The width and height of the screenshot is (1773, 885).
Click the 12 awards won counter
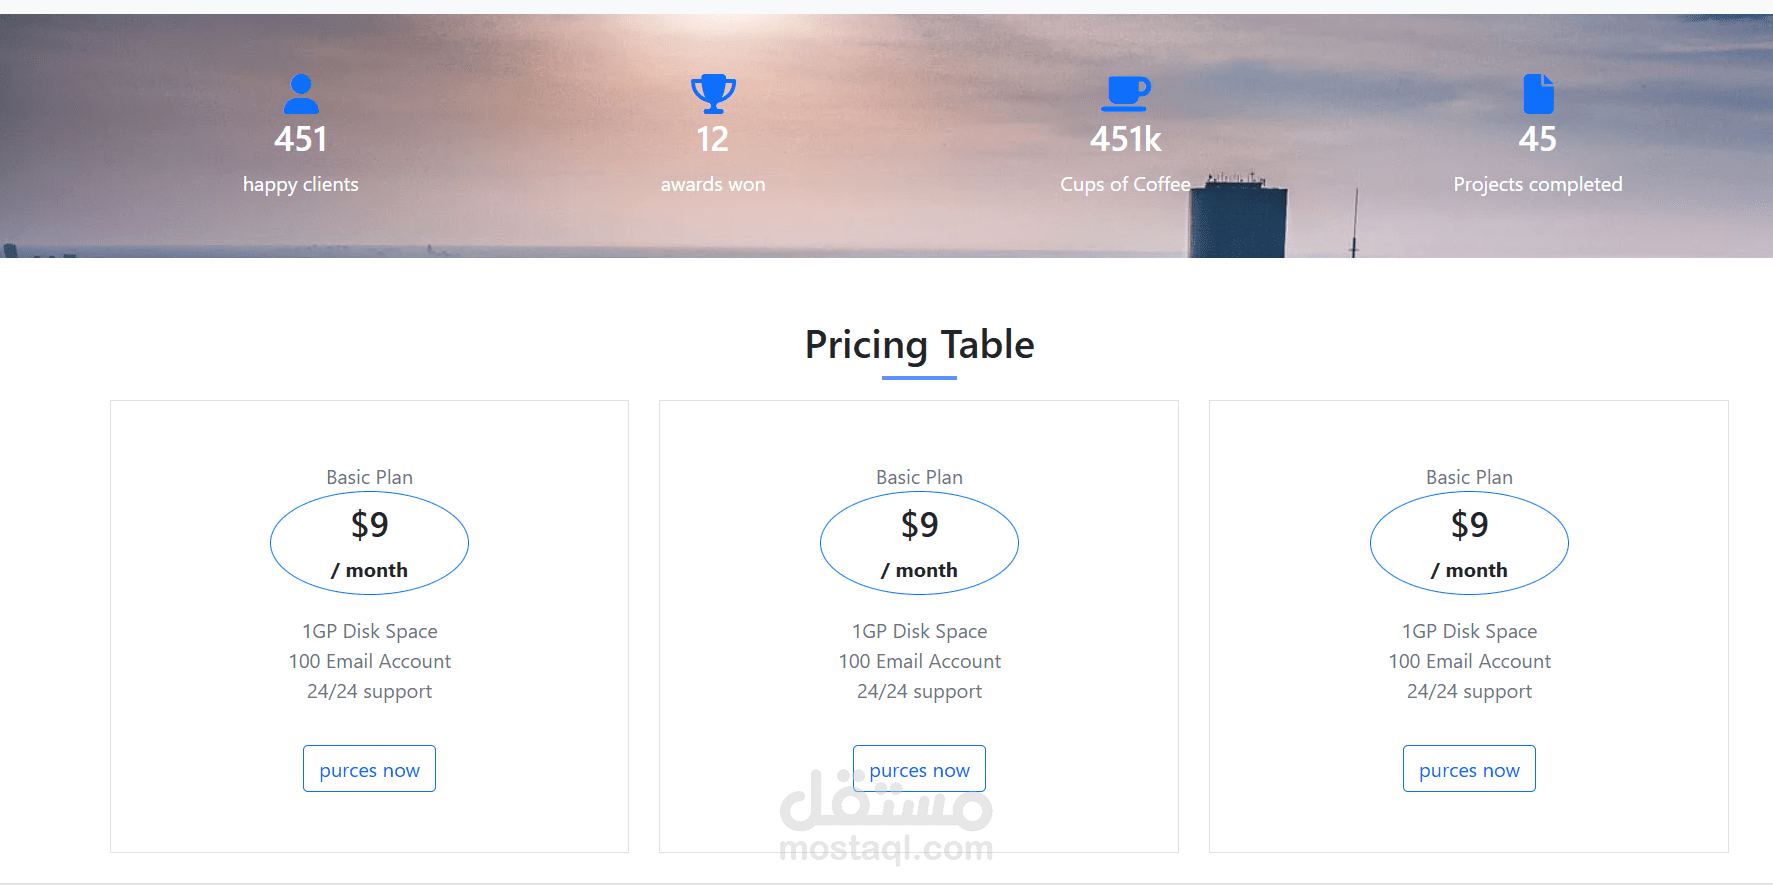[713, 139]
